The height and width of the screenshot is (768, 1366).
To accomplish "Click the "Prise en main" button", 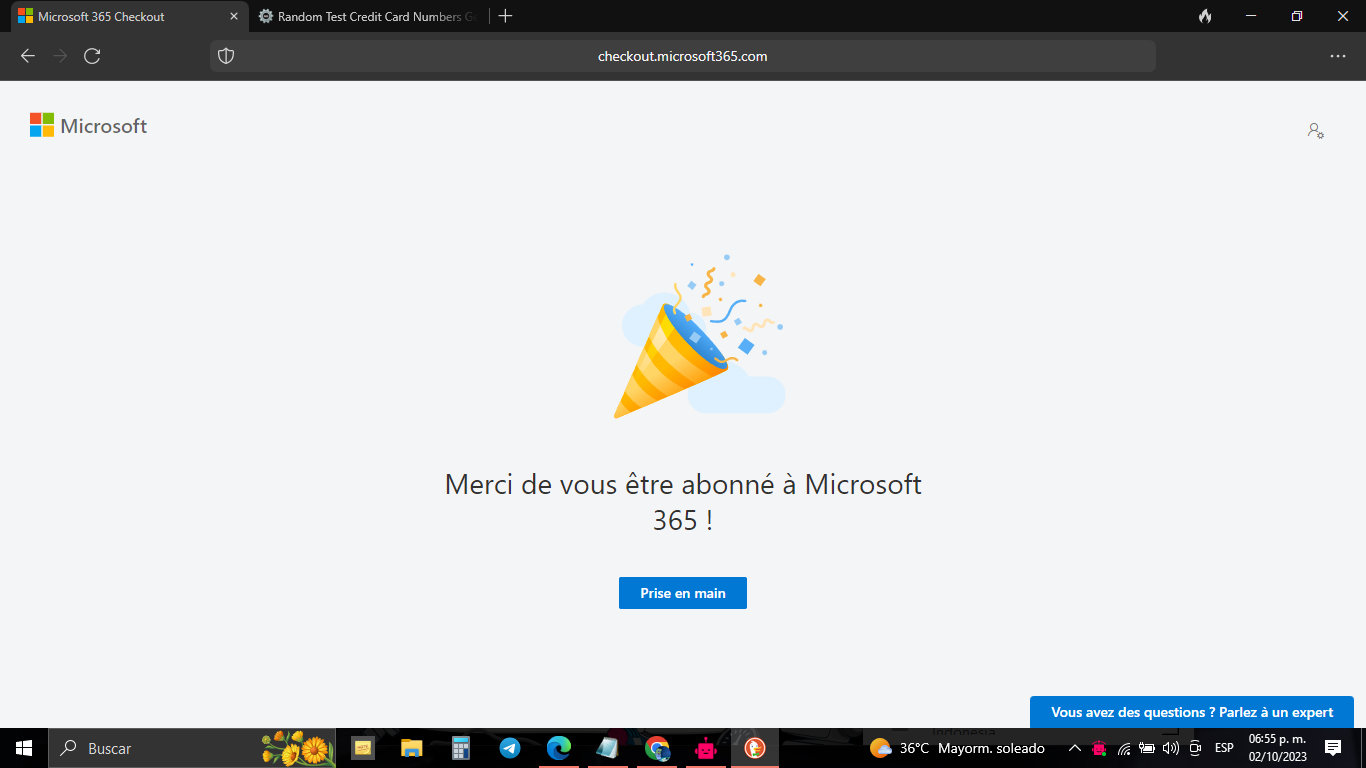I will 683,593.
